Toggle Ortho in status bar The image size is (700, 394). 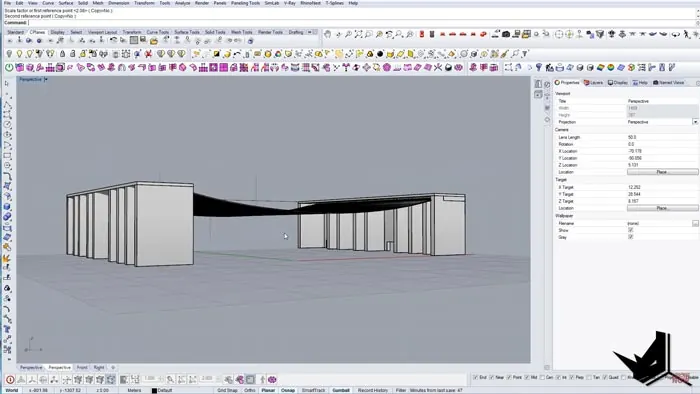click(x=250, y=390)
